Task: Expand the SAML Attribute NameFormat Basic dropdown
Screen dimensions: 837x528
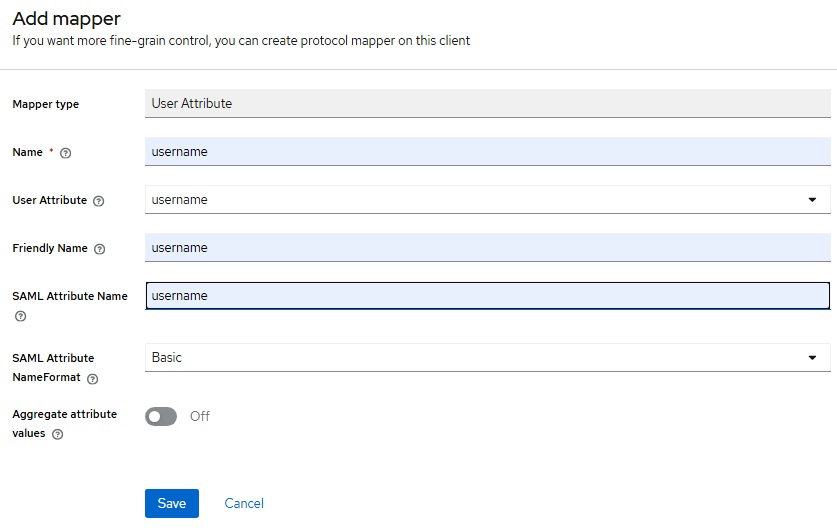Action: (487, 358)
